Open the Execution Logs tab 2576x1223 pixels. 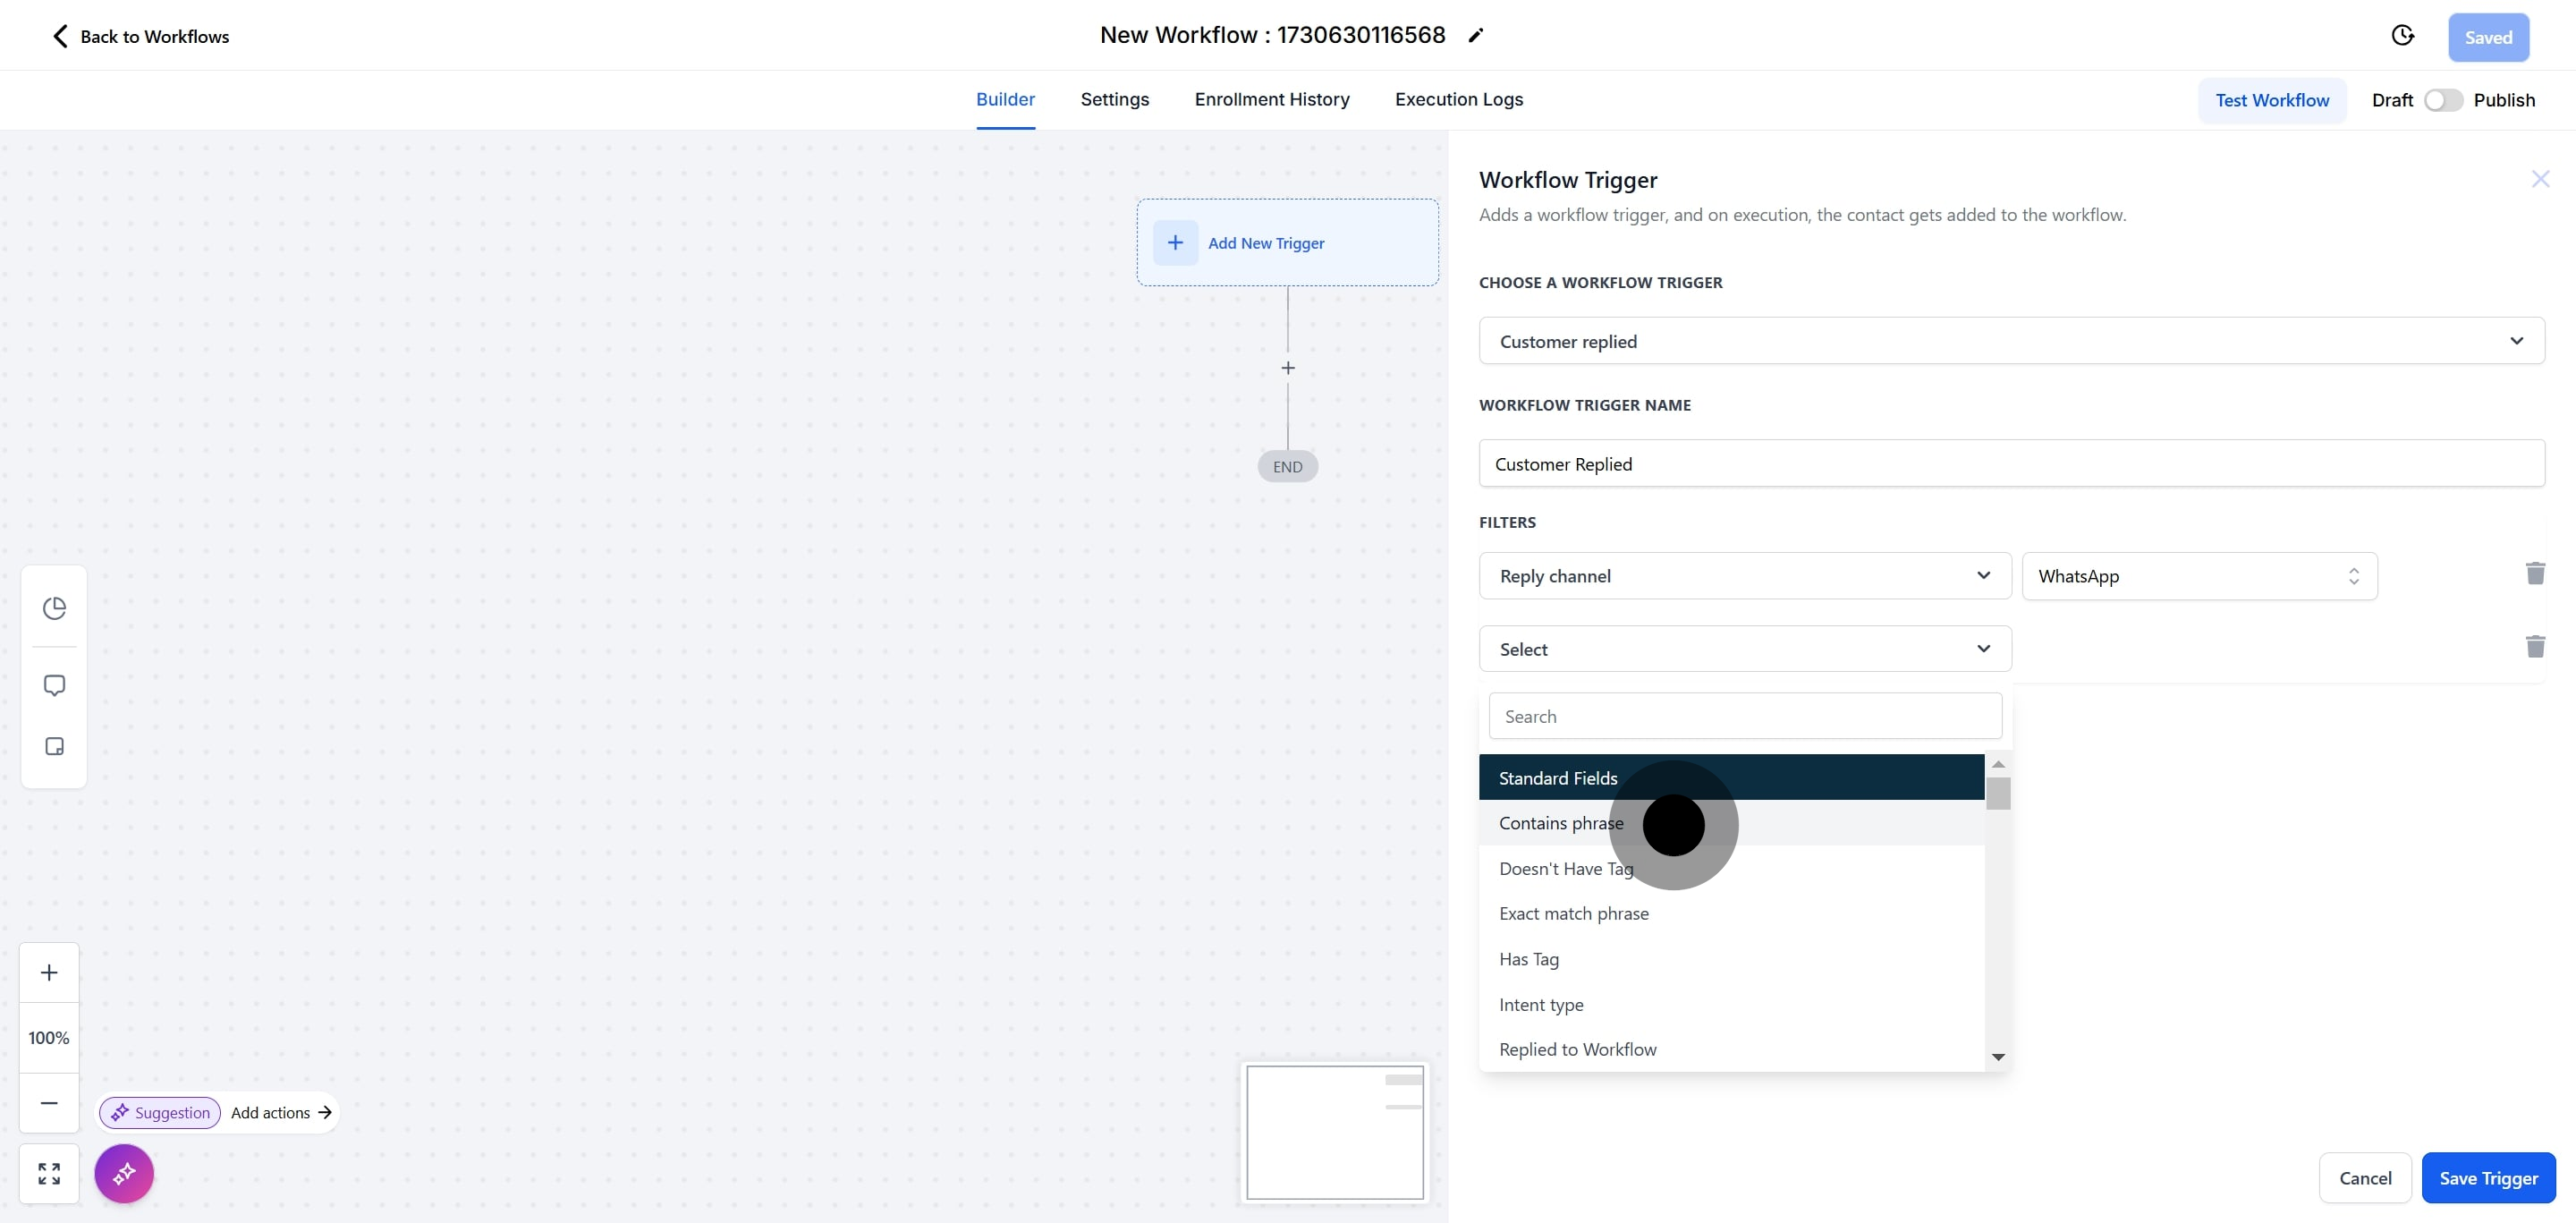click(x=1458, y=99)
